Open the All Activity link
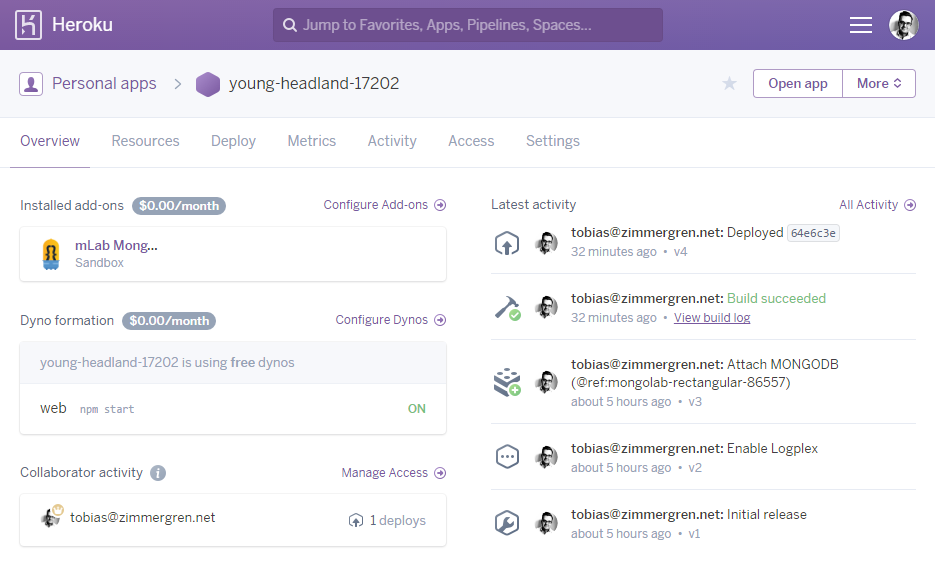935x573 pixels. [869, 205]
